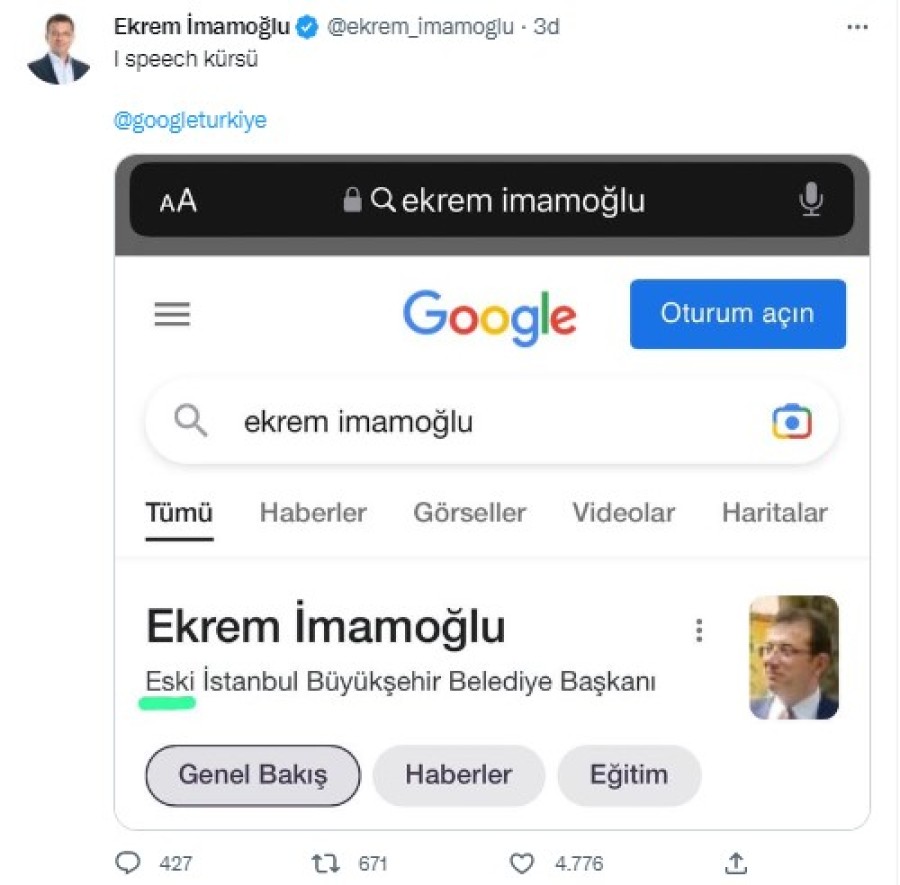
Task: Open the Google hamburger menu
Action: [x=172, y=315]
